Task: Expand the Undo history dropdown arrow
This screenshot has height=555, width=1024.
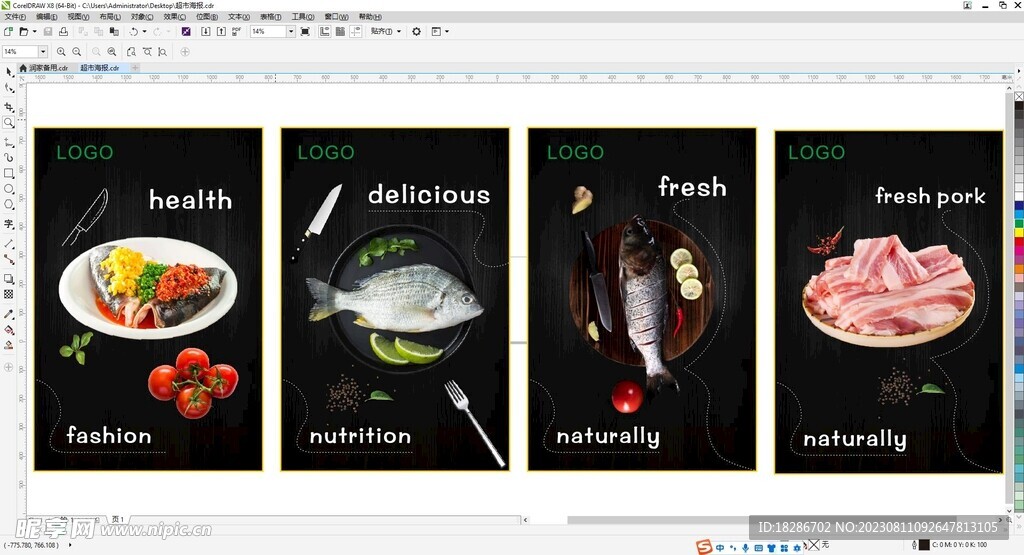Action: tap(144, 32)
